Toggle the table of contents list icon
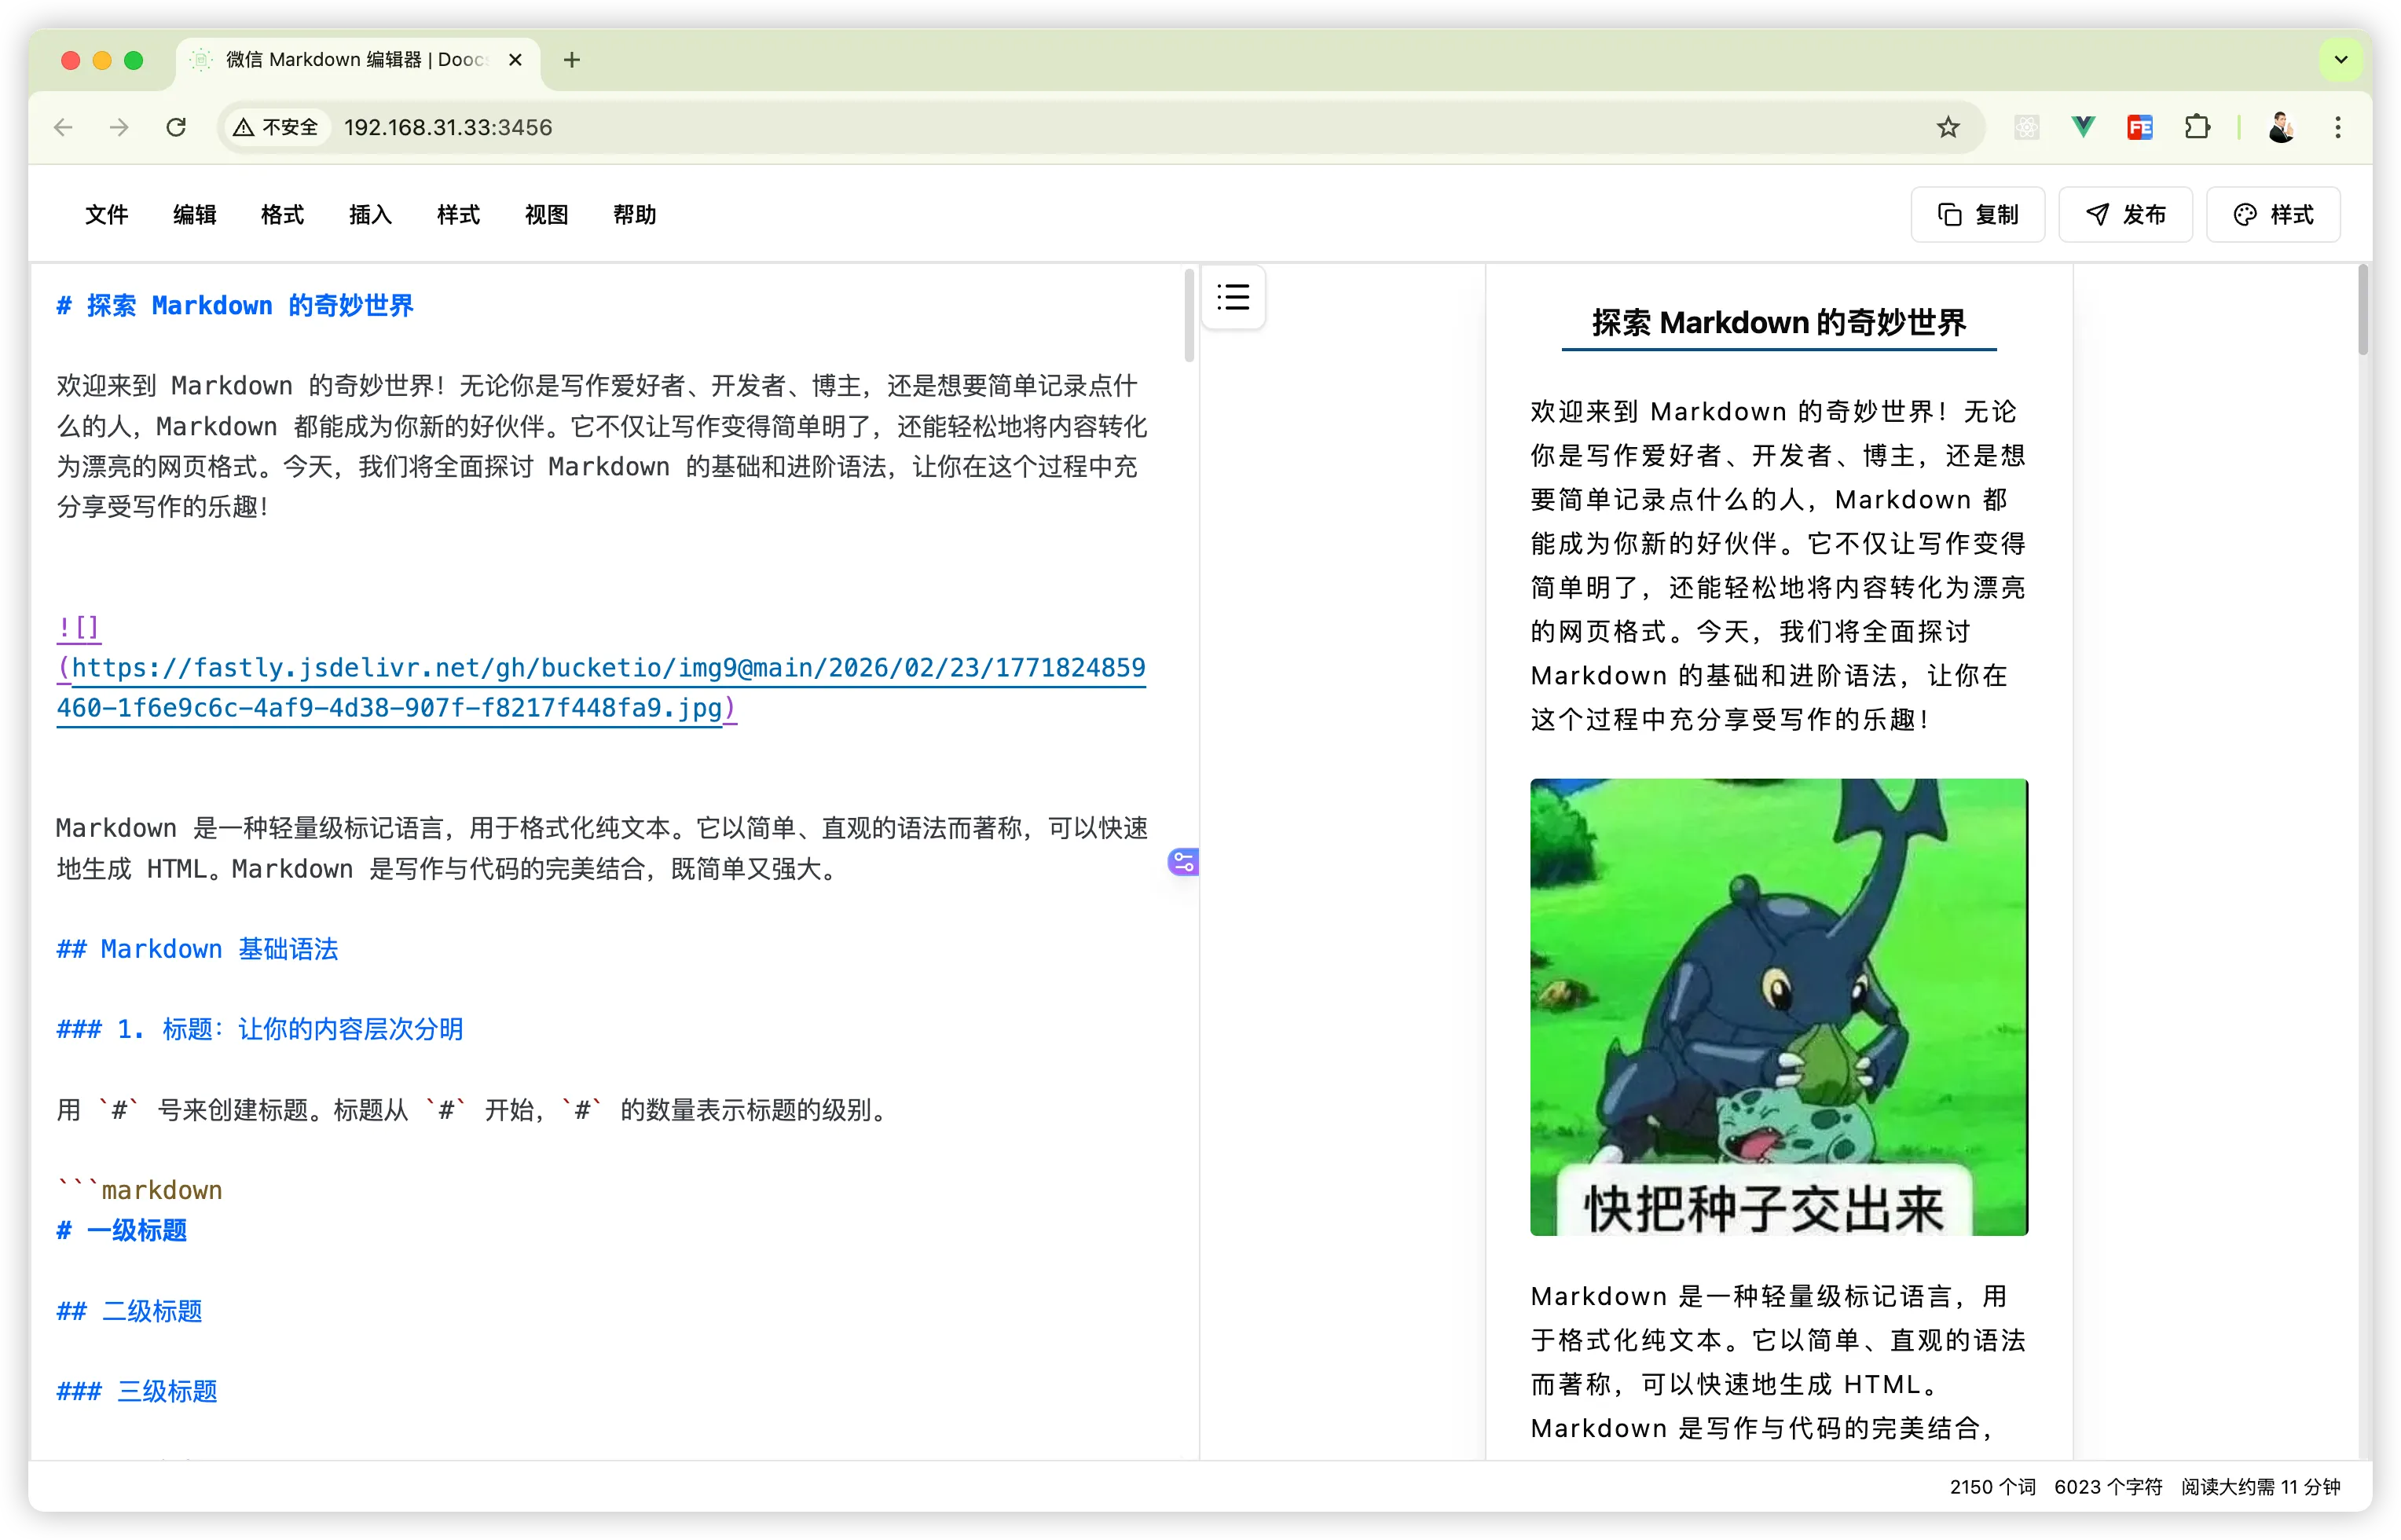2401x1540 pixels. 1233,297
